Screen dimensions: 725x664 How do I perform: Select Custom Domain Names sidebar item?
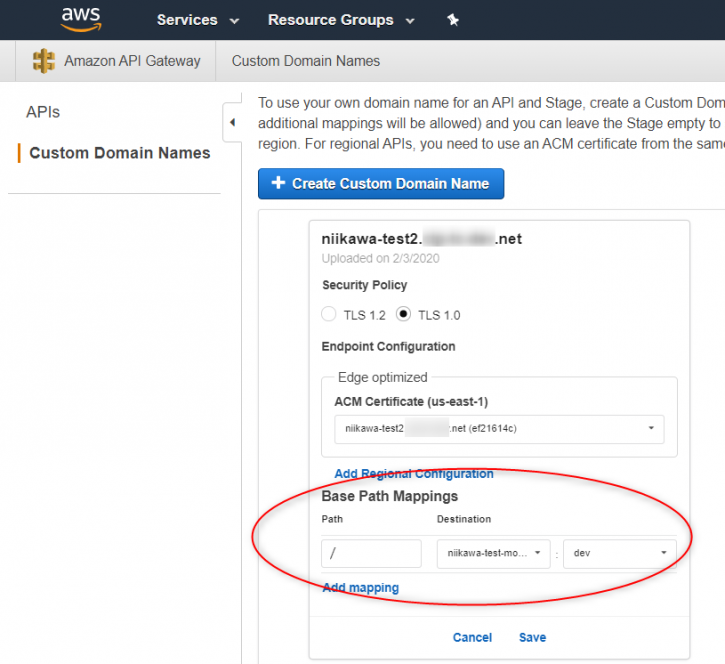tap(120, 153)
